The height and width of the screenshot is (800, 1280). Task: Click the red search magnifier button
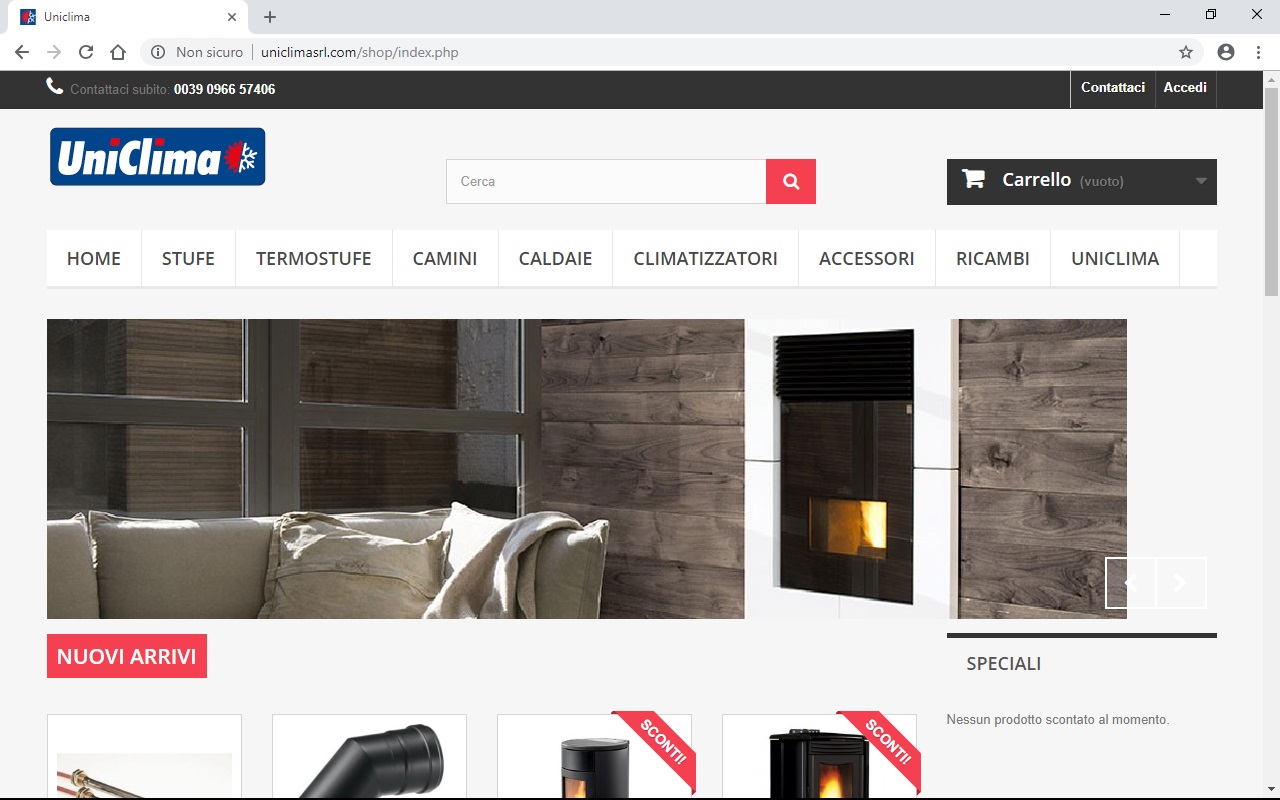pos(791,181)
